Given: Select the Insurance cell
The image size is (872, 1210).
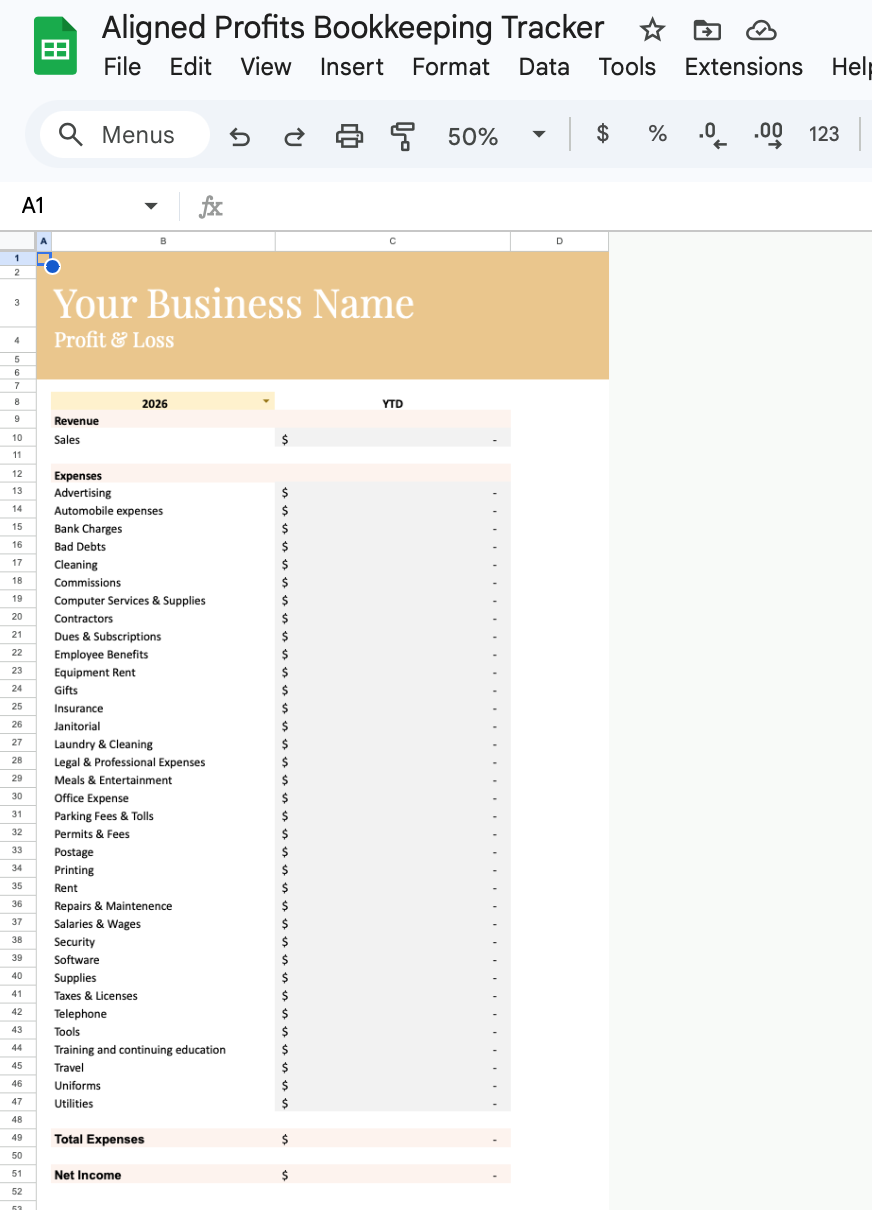Looking at the screenshot, I should (x=163, y=709).
